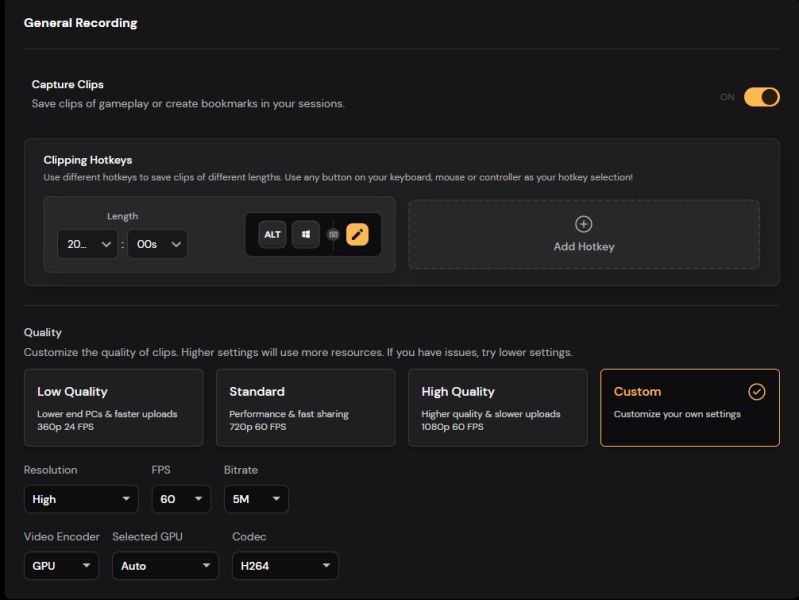Expand the Resolution dropdown set to High

81,499
